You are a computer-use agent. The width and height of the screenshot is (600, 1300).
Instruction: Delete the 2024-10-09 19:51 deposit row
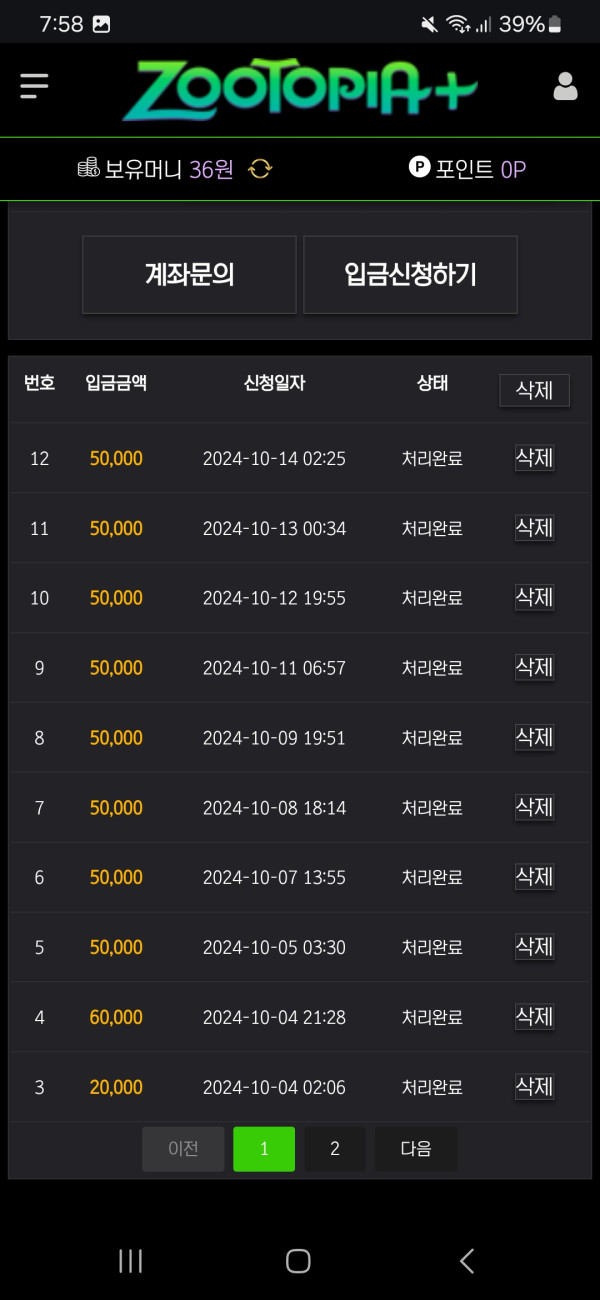pyautogui.click(x=534, y=737)
